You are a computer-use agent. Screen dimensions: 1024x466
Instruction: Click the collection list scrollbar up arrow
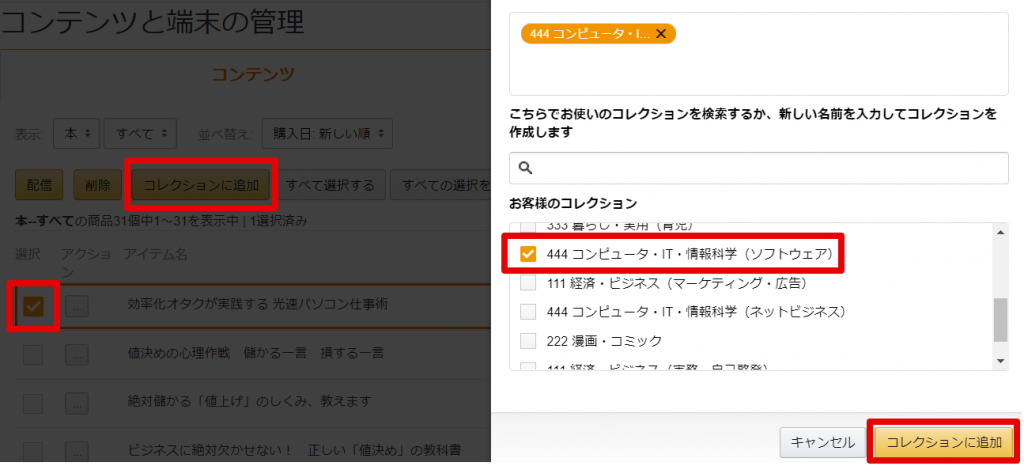coord(1000,231)
